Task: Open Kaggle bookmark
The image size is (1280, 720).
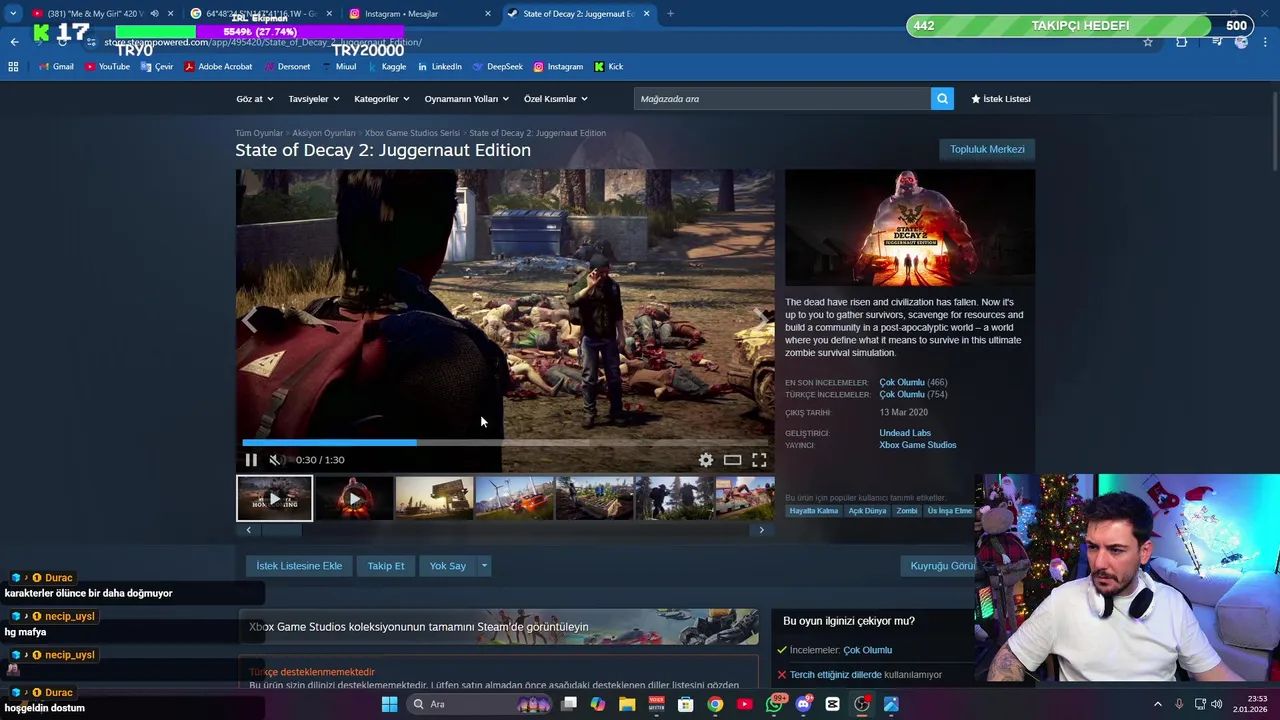Action: point(387,67)
